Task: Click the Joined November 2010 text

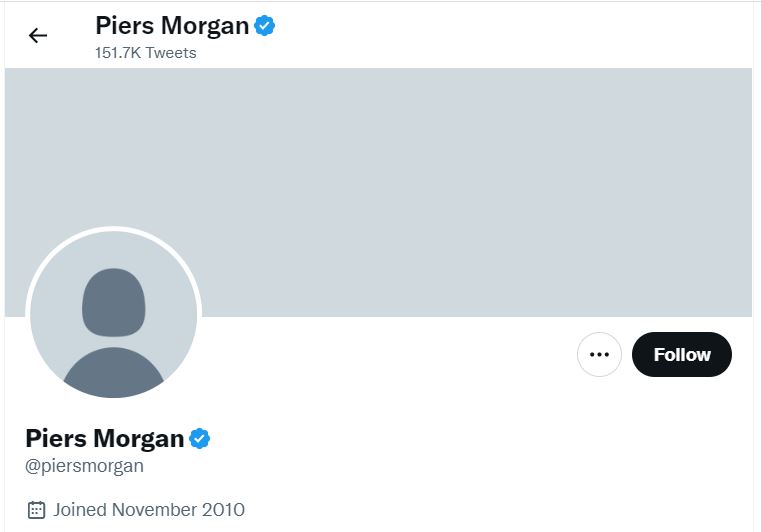Action: 149,510
